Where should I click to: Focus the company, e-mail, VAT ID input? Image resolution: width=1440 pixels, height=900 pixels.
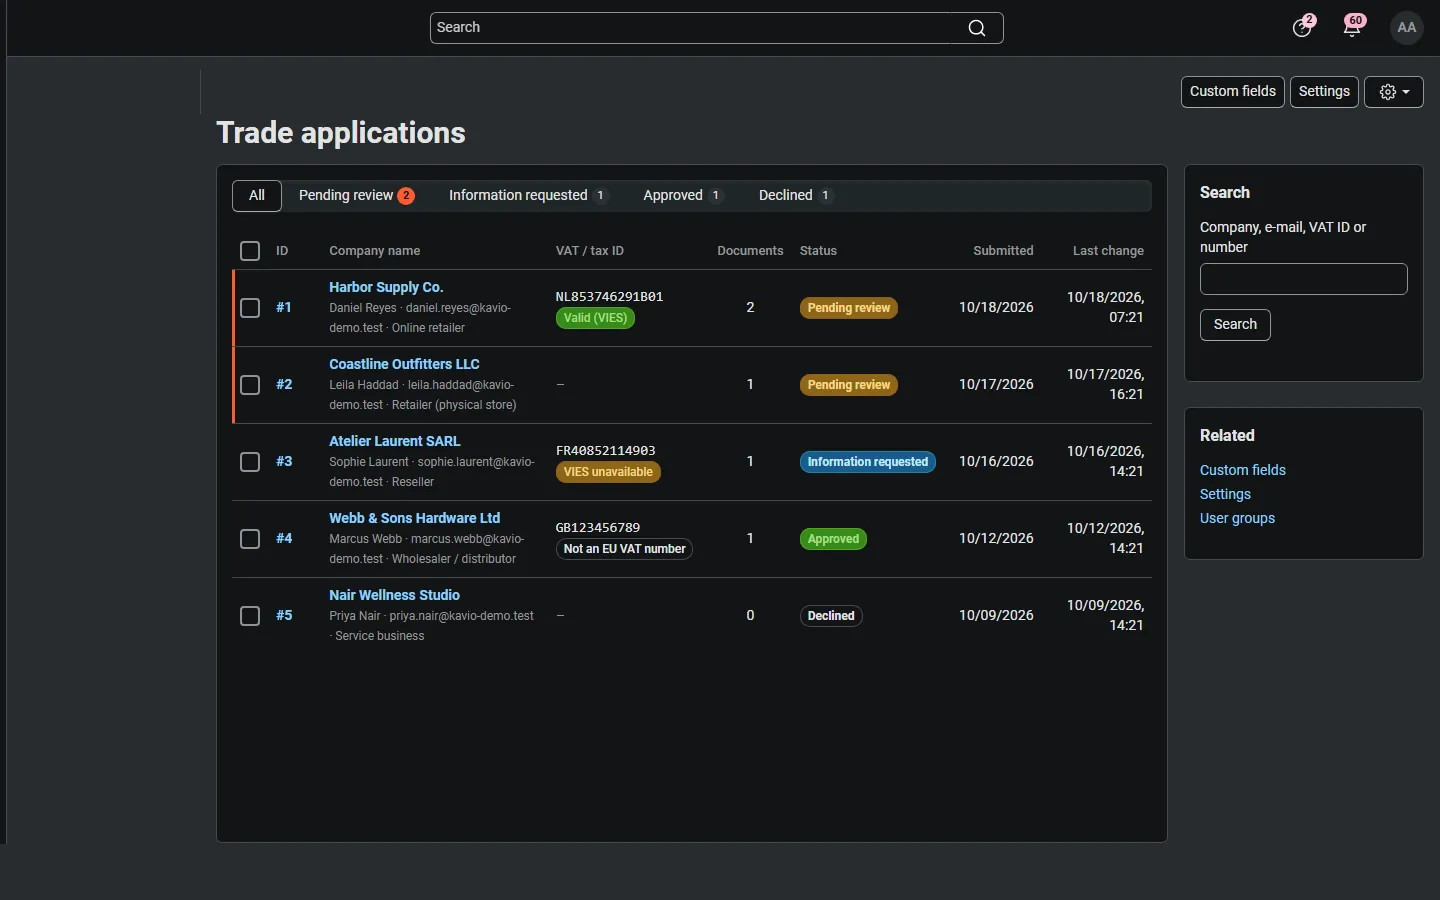coord(1304,279)
